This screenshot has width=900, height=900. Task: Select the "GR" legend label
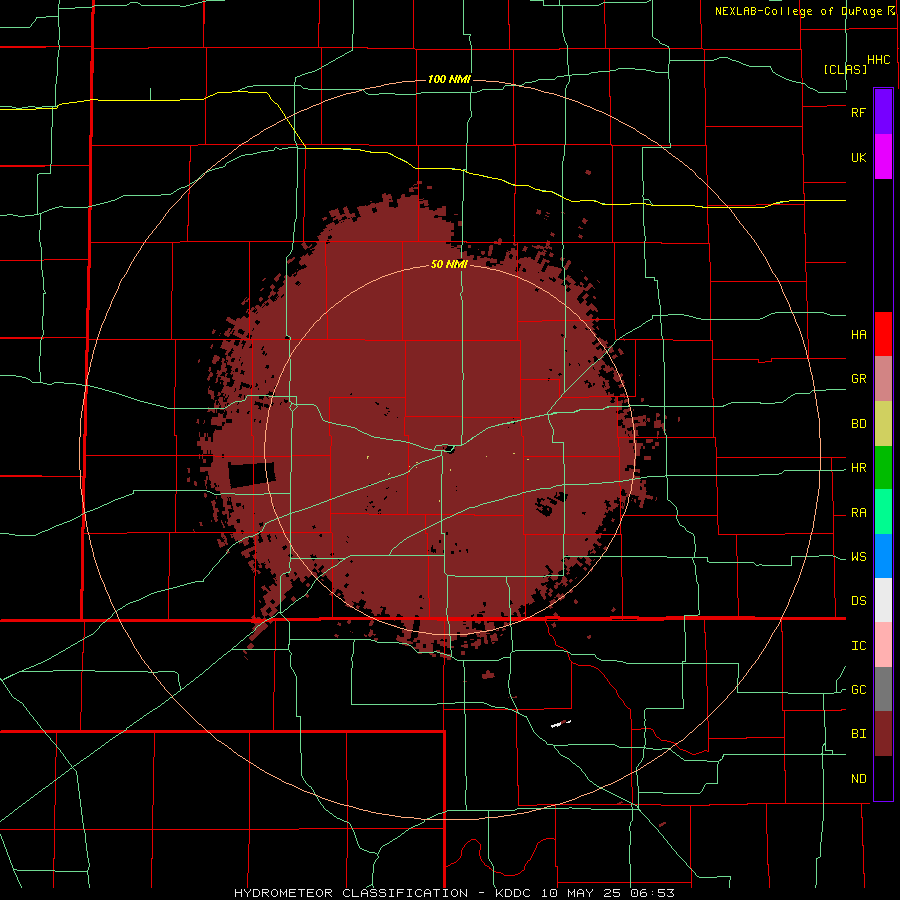858,379
